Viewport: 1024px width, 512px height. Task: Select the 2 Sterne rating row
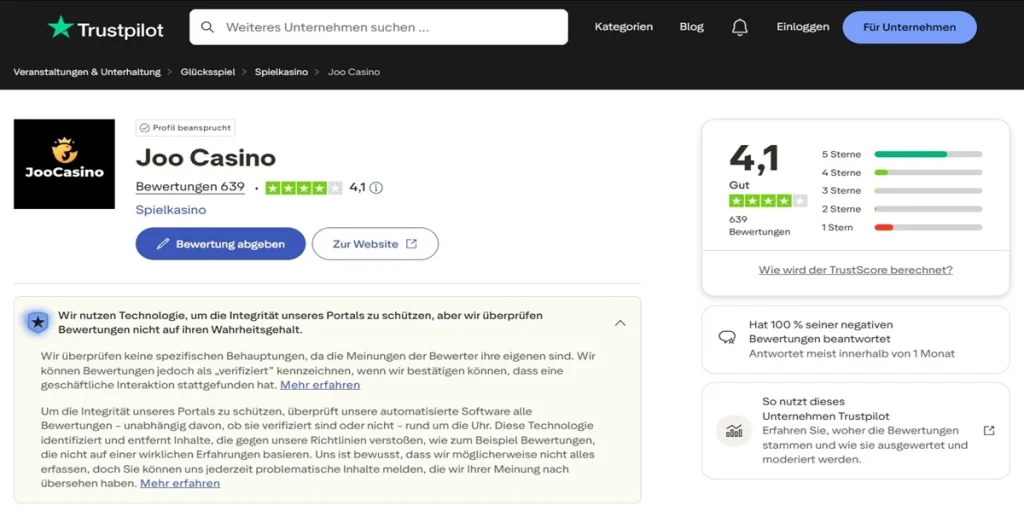[901, 209]
